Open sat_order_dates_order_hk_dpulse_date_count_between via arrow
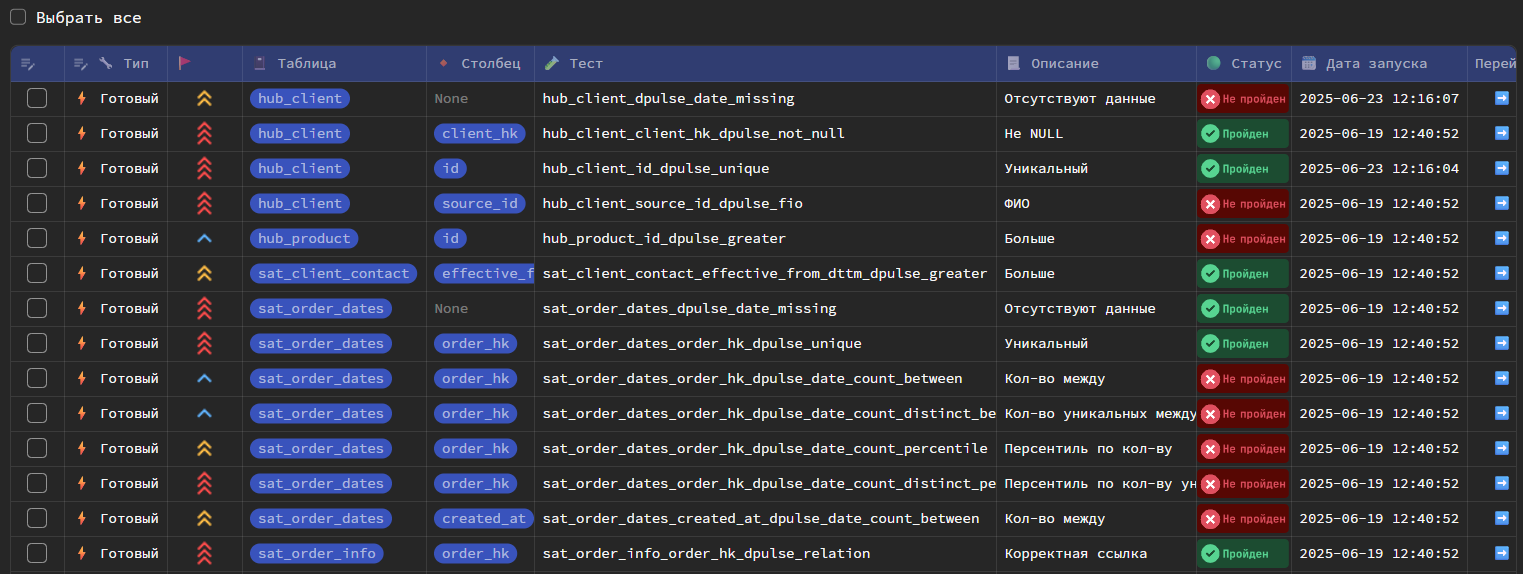This screenshot has width=1523, height=574. (1501, 378)
